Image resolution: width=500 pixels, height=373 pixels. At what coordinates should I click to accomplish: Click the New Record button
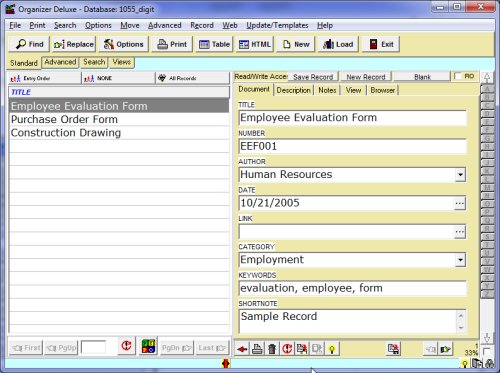pos(366,77)
